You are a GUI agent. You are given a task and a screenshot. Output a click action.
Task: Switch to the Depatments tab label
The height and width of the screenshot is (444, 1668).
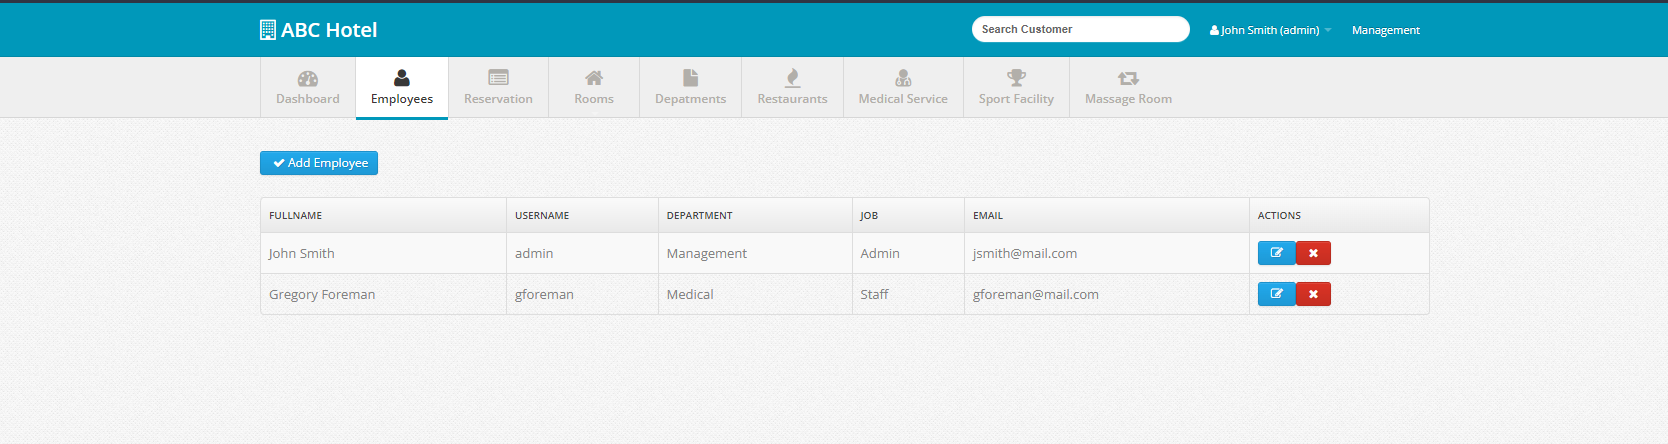[x=690, y=99]
